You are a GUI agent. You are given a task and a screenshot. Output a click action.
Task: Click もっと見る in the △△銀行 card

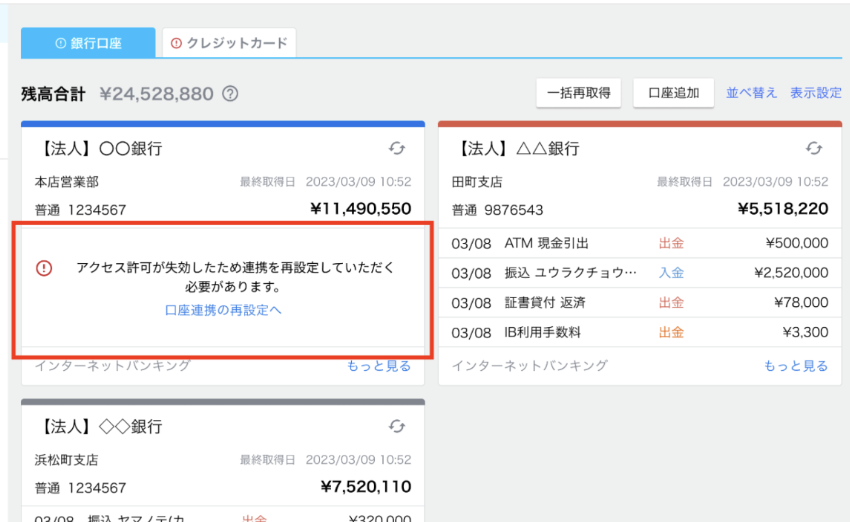[795, 366]
